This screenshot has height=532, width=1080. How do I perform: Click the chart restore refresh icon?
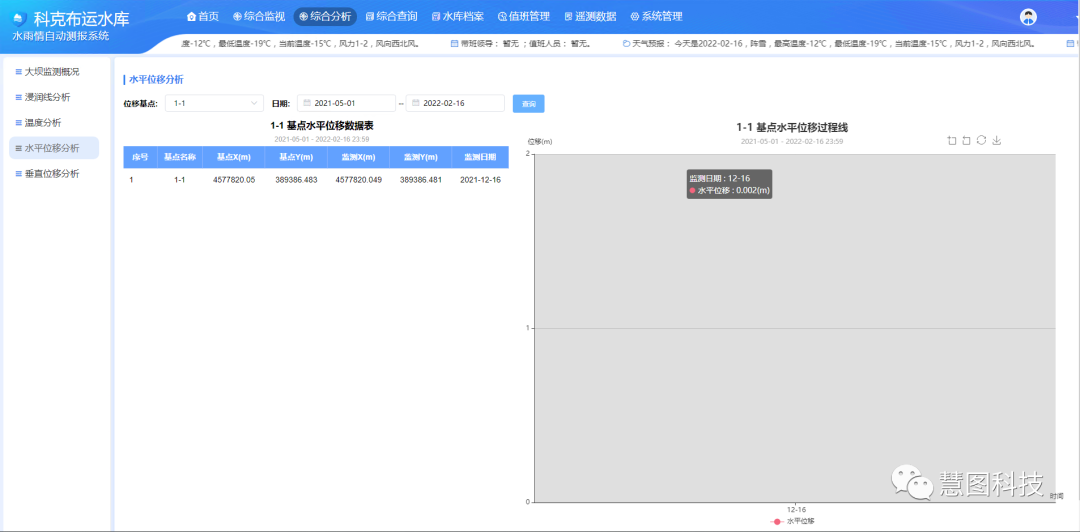point(982,141)
